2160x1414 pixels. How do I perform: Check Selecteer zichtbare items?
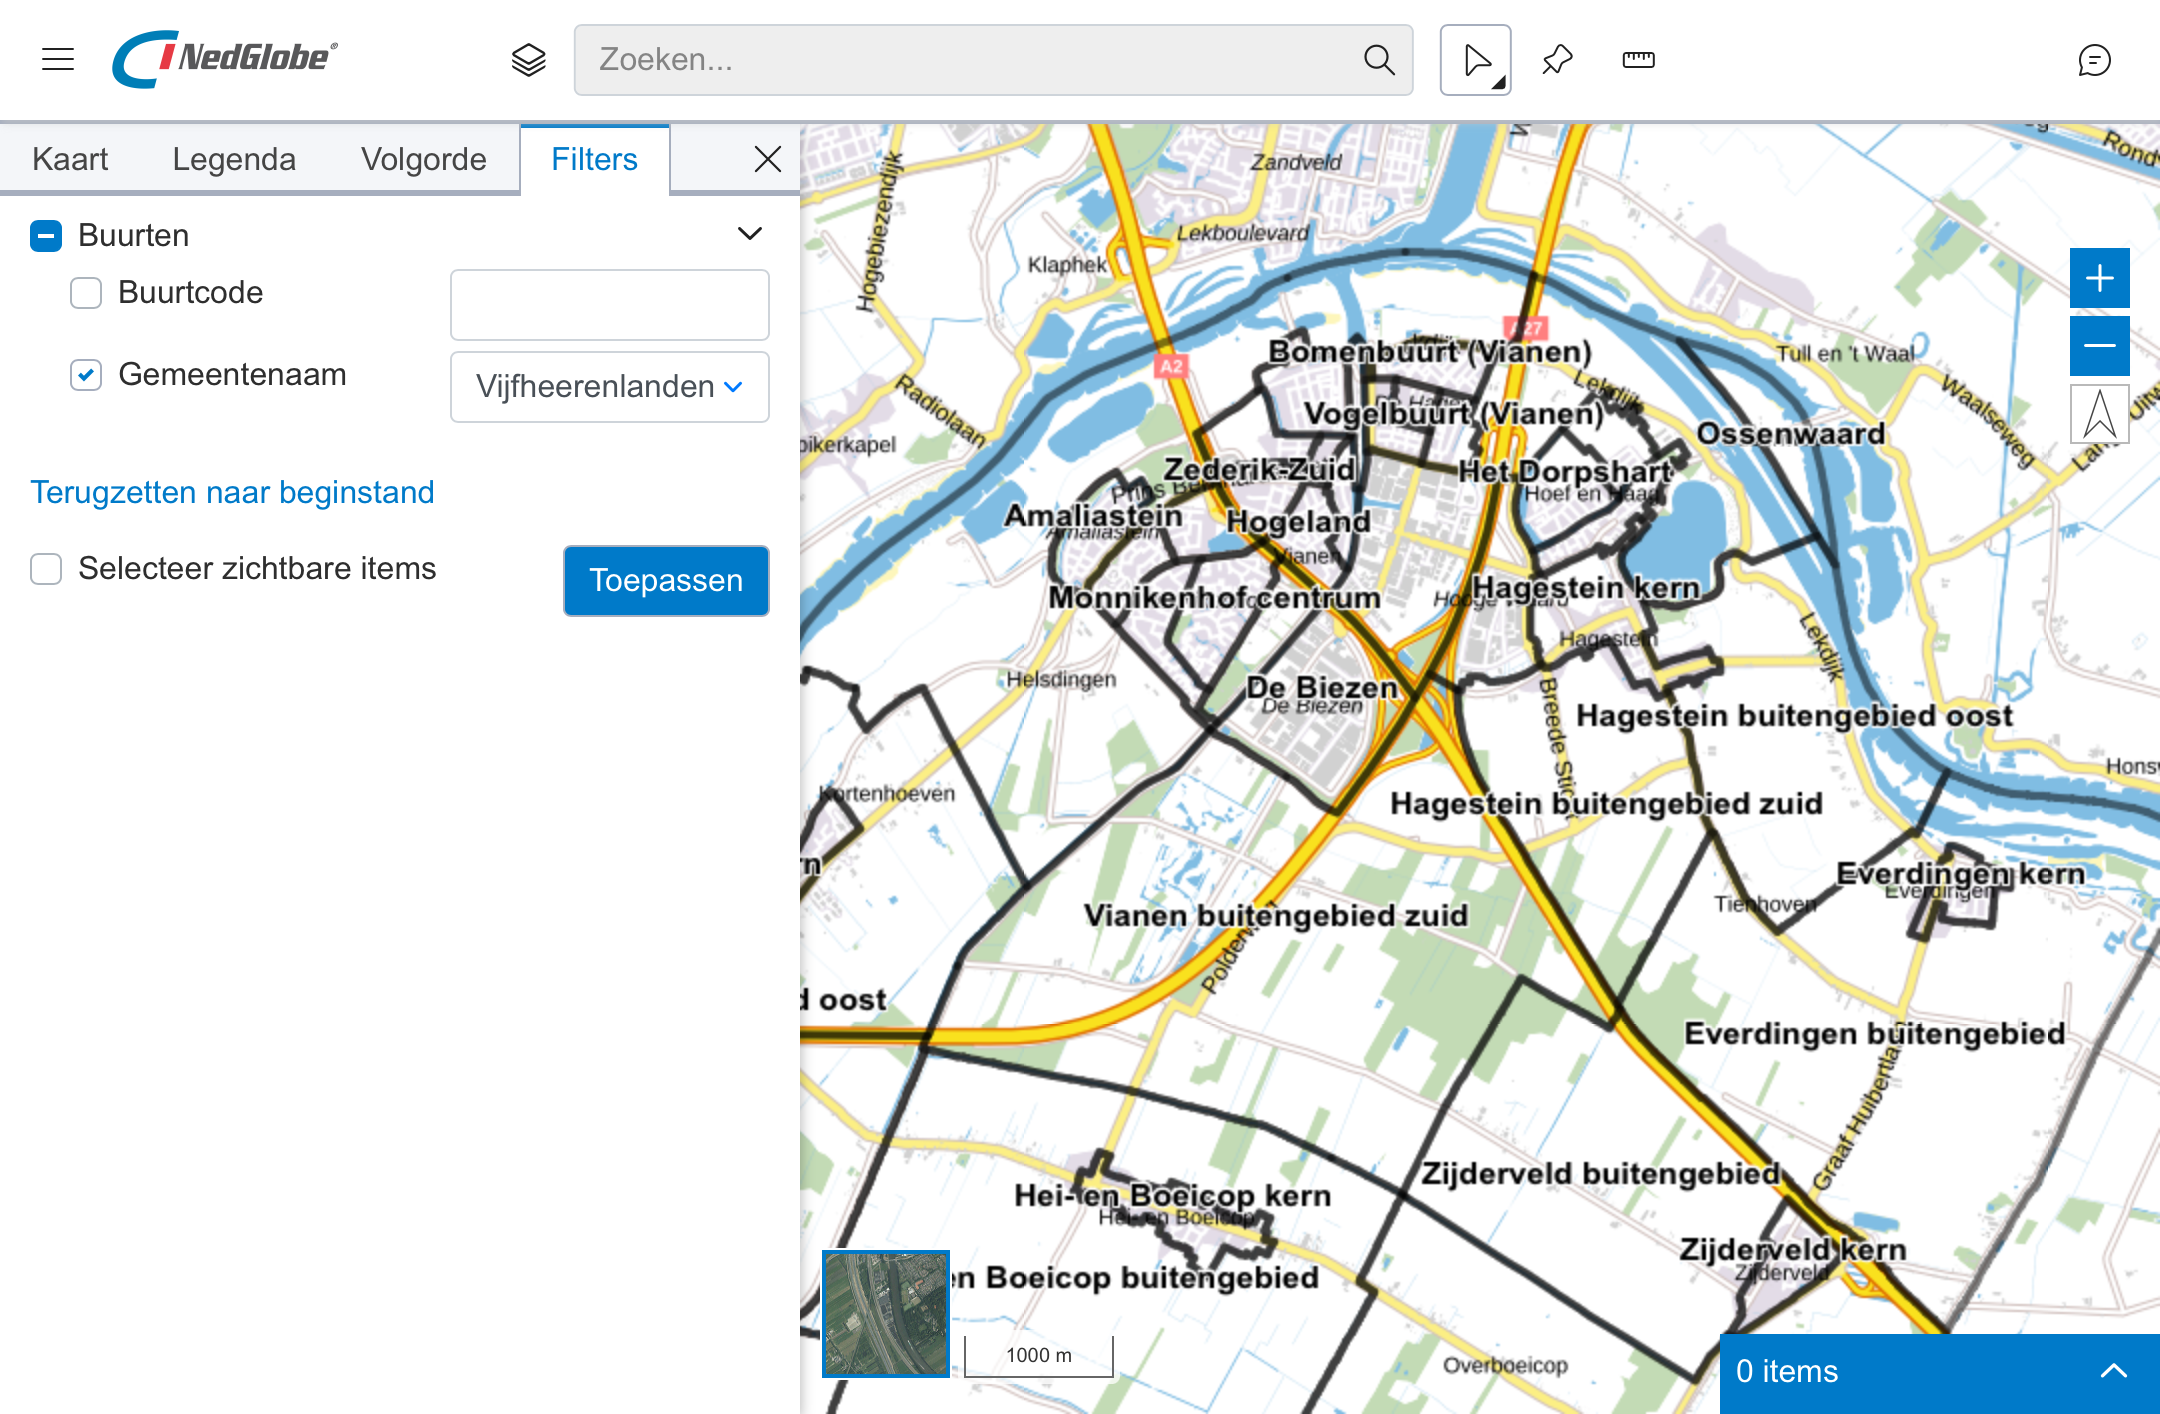click(46, 569)
